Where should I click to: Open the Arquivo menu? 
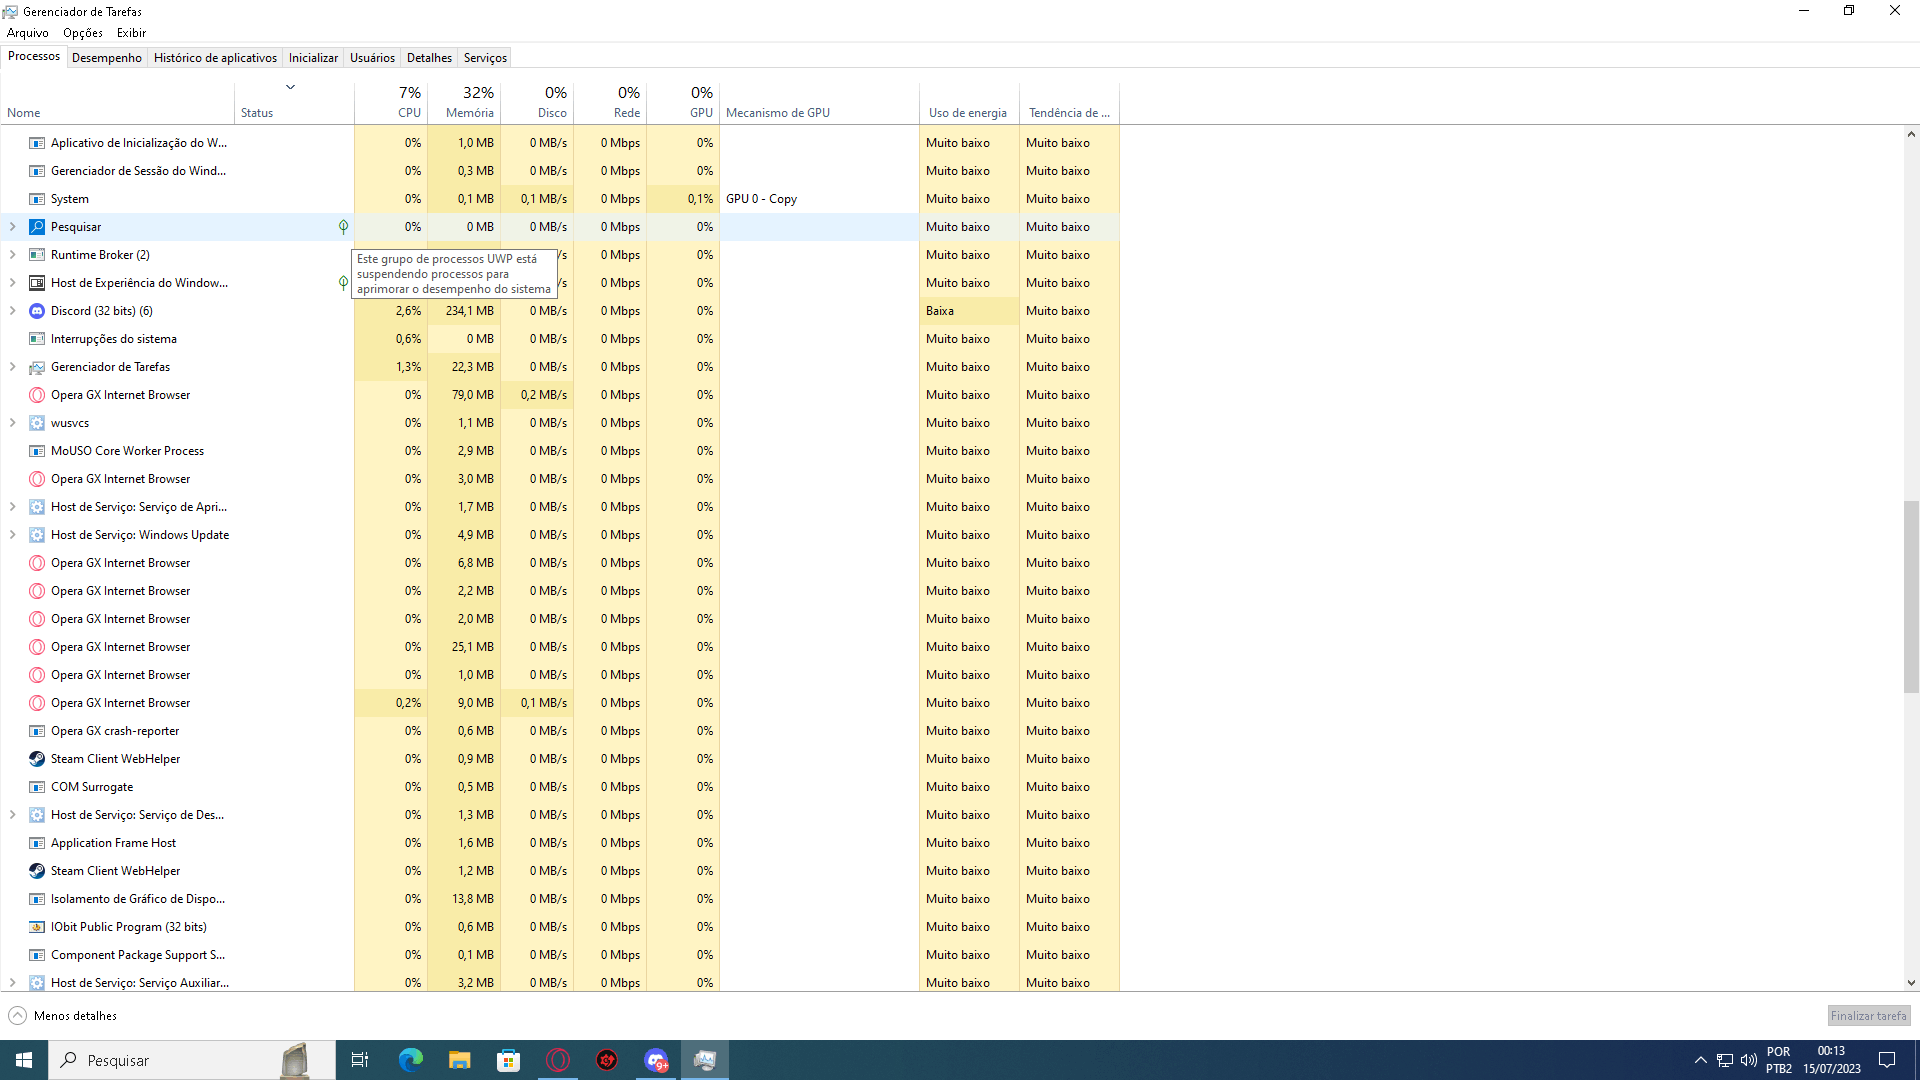tap(26, 32)
